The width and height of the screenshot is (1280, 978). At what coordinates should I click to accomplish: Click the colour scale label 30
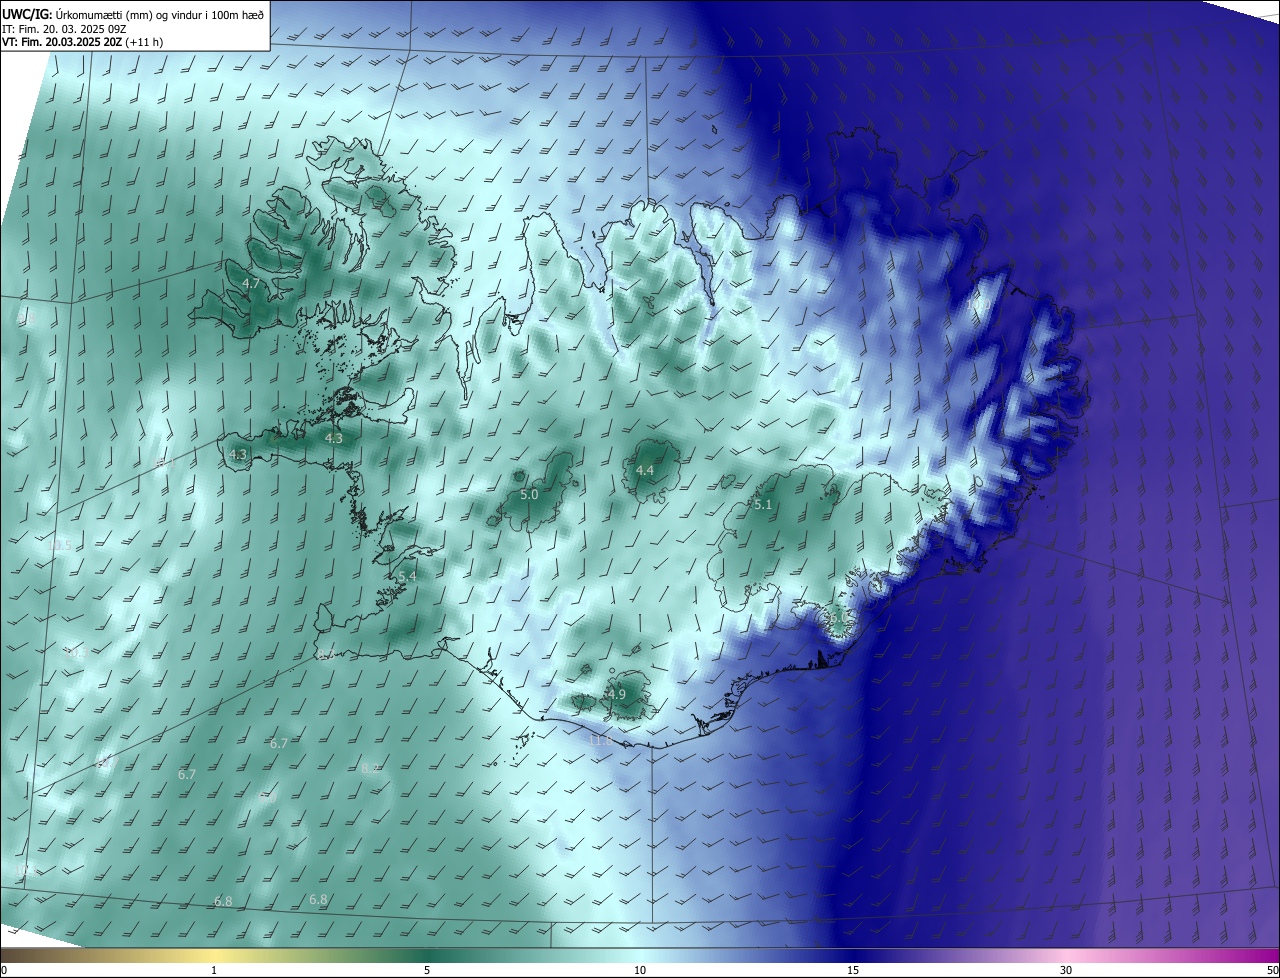(x=1066, y=970)
